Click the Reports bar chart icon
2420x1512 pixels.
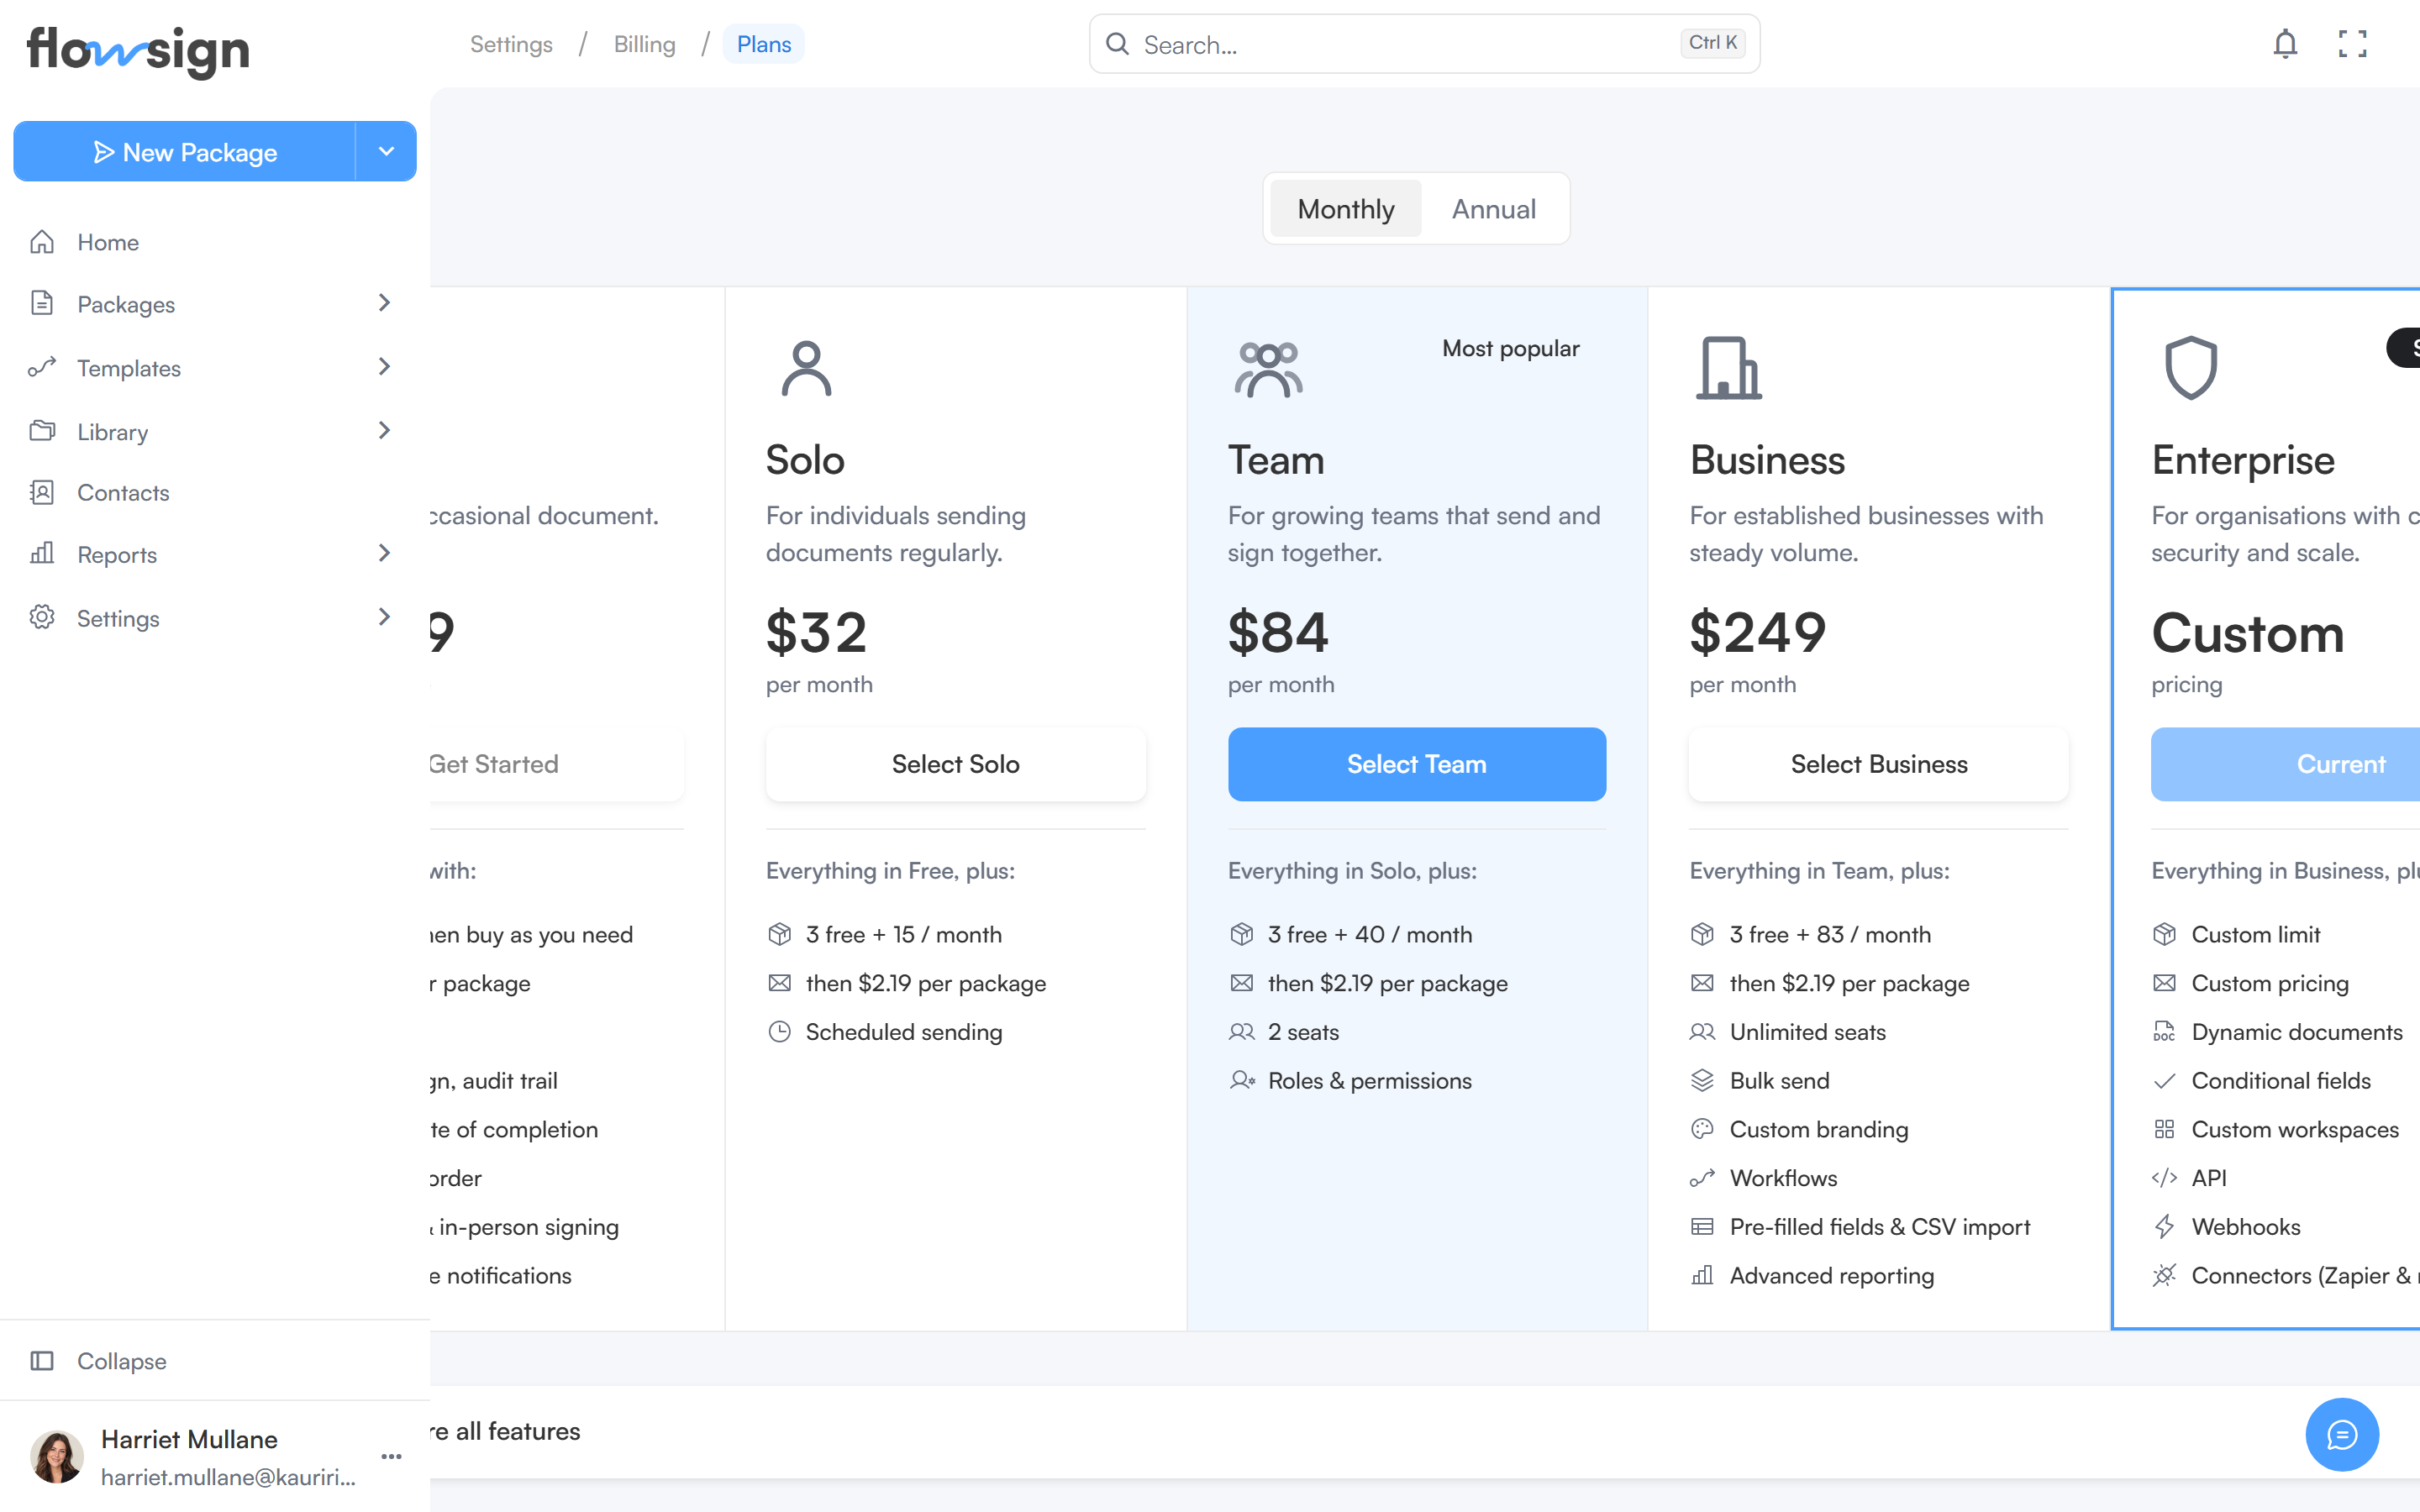click(42, 554)
